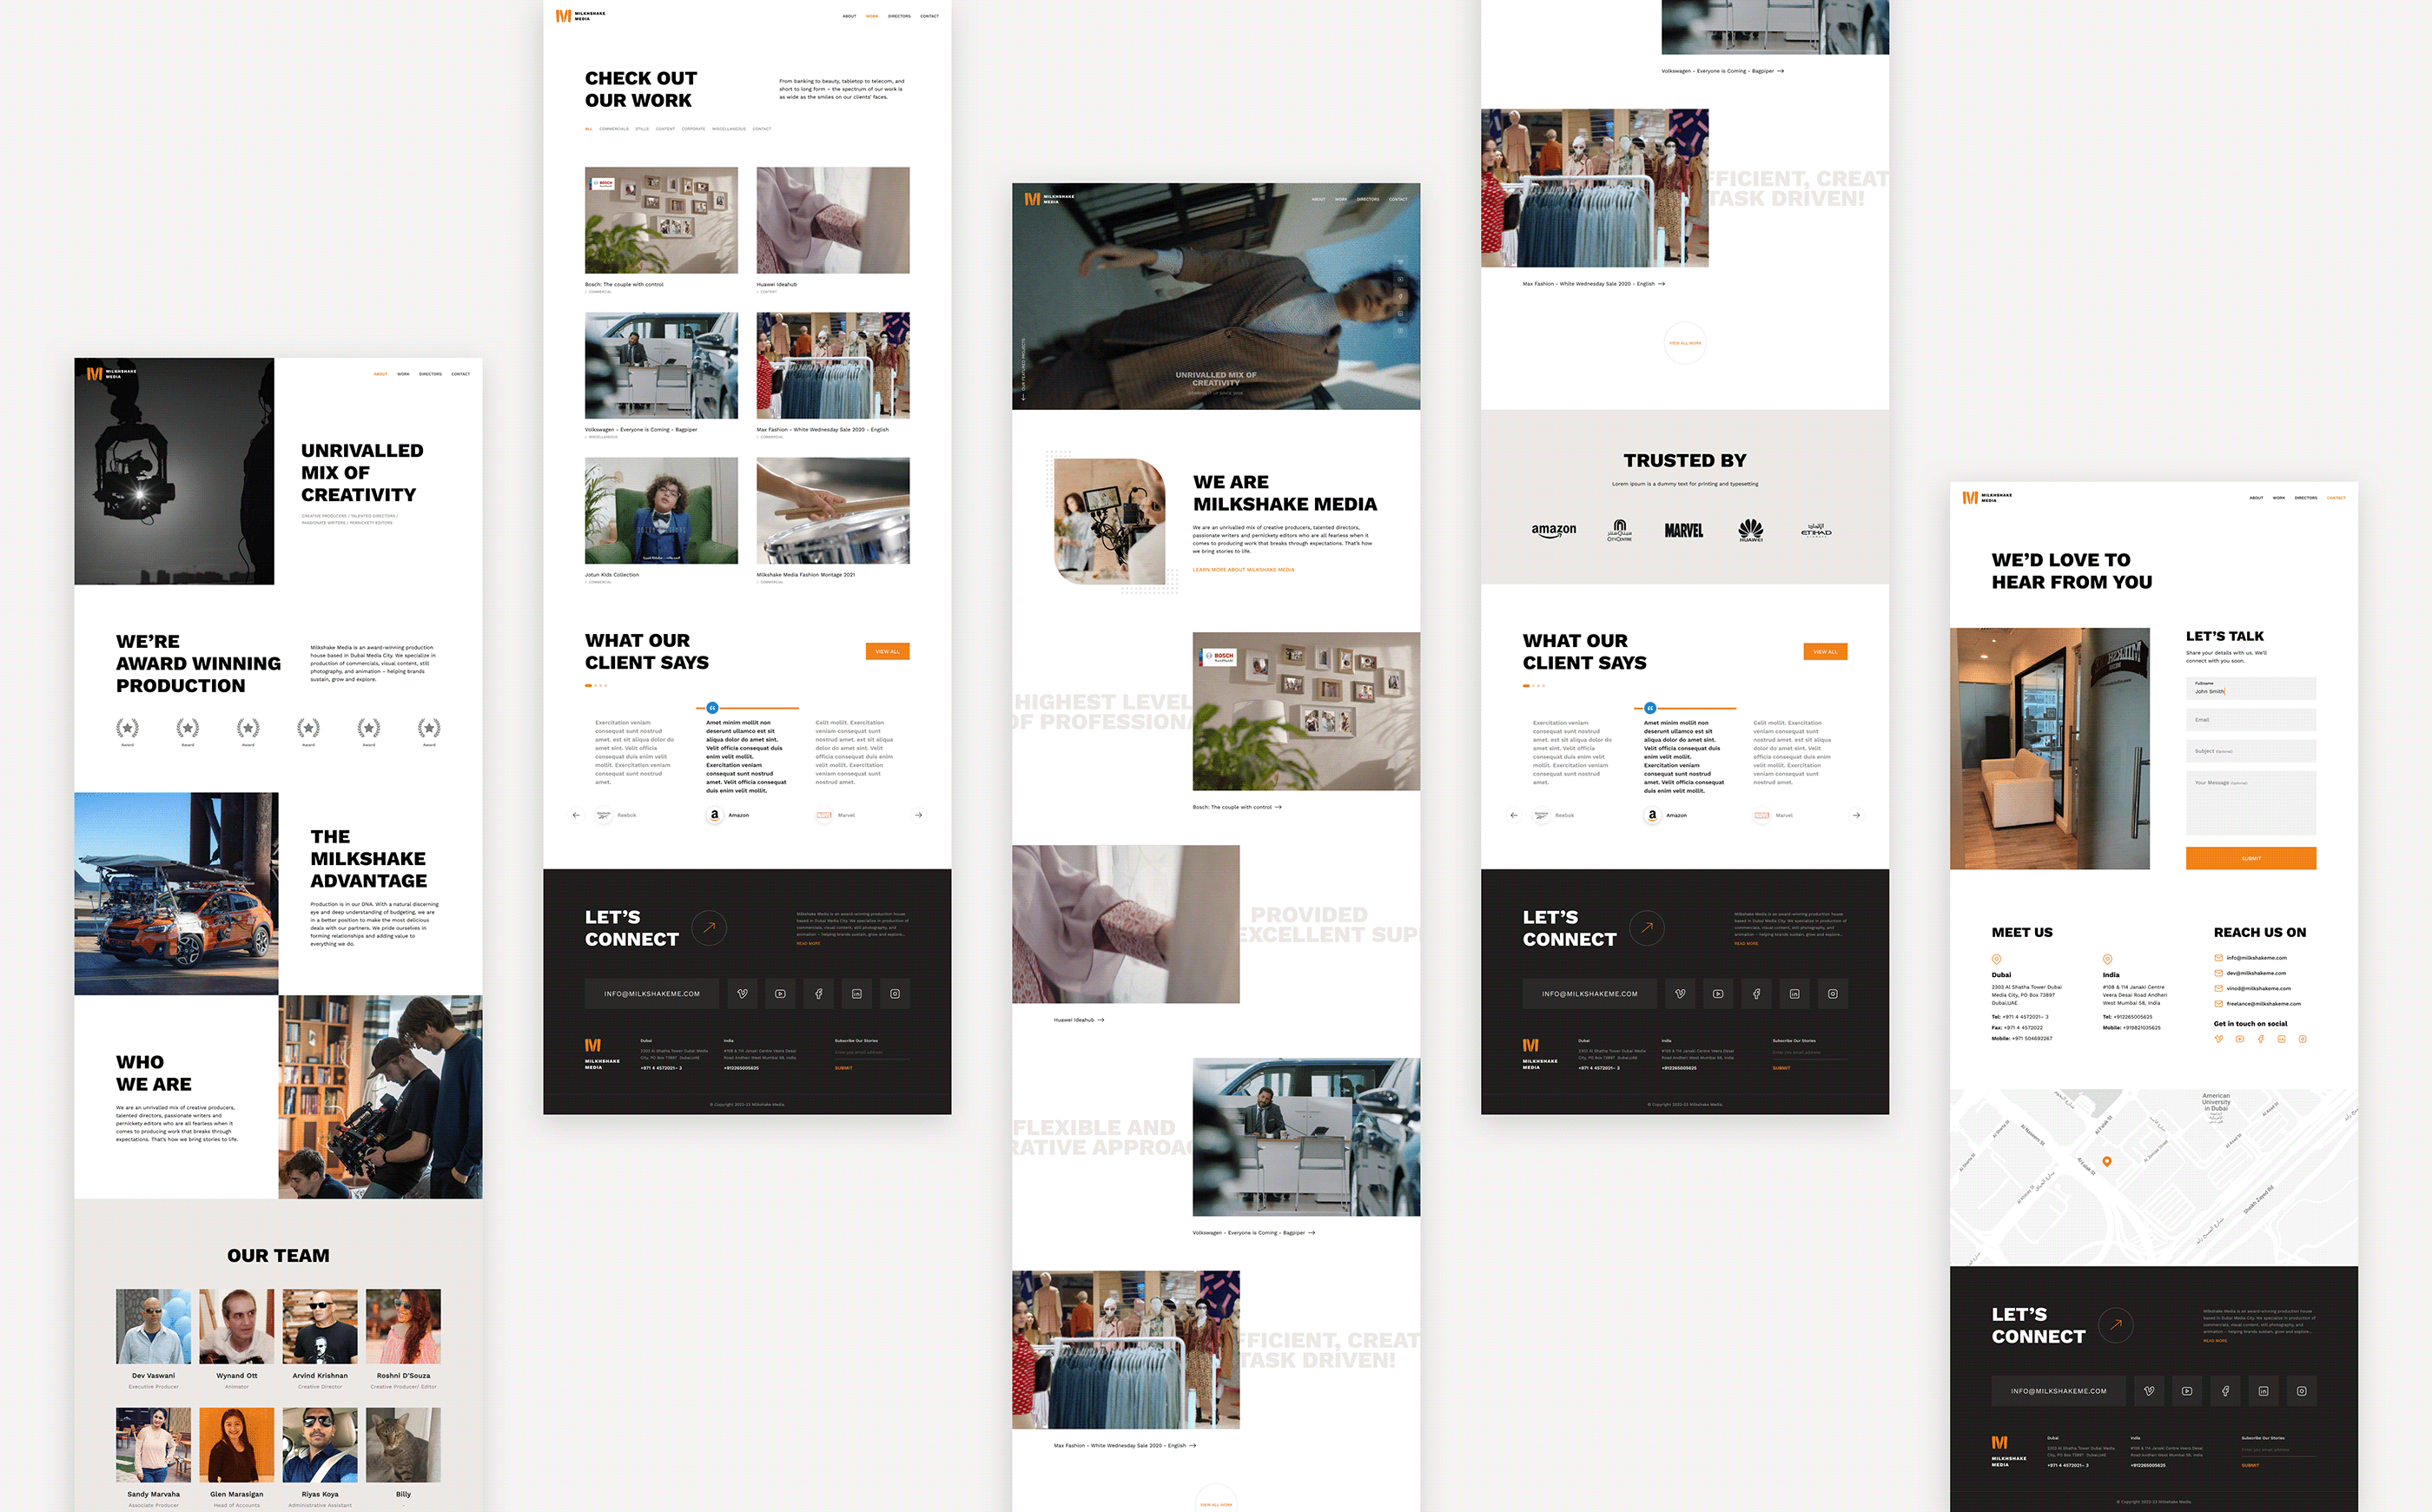Click the orange Vimeo icon under Get in touch on social

pyautogui.click(x=2219, y=1039)
